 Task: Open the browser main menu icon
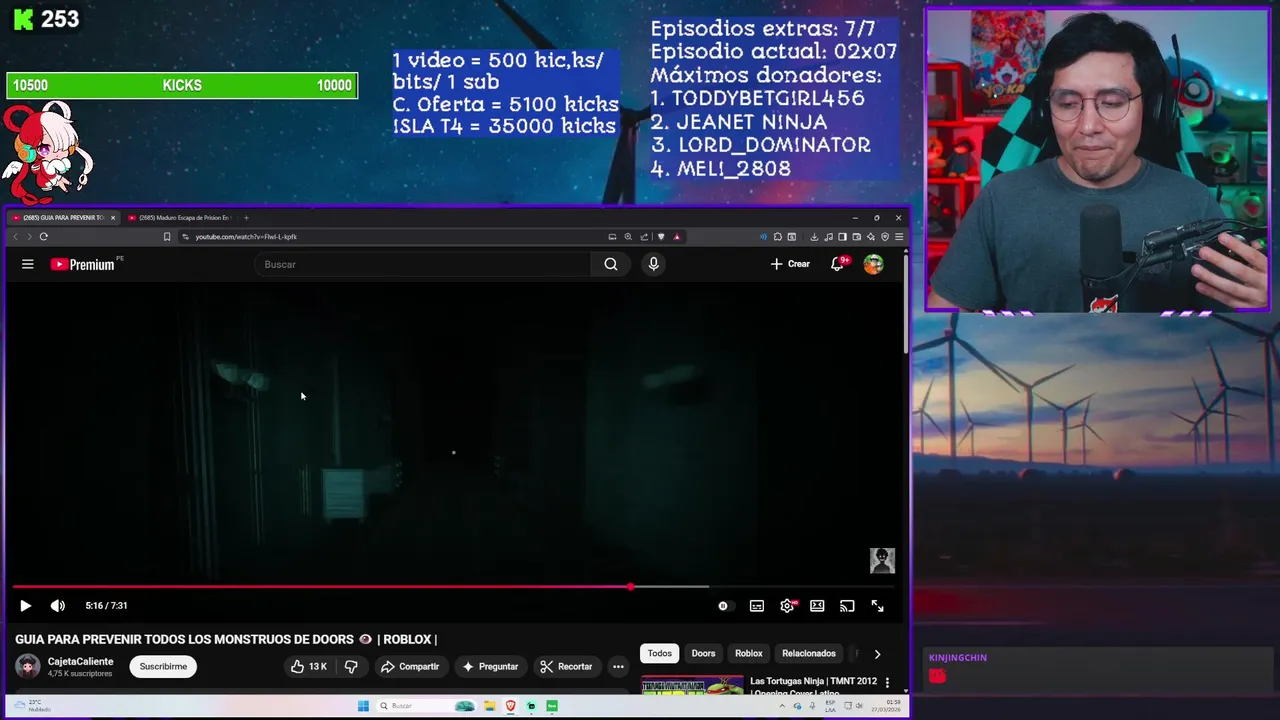coord(899,237)
